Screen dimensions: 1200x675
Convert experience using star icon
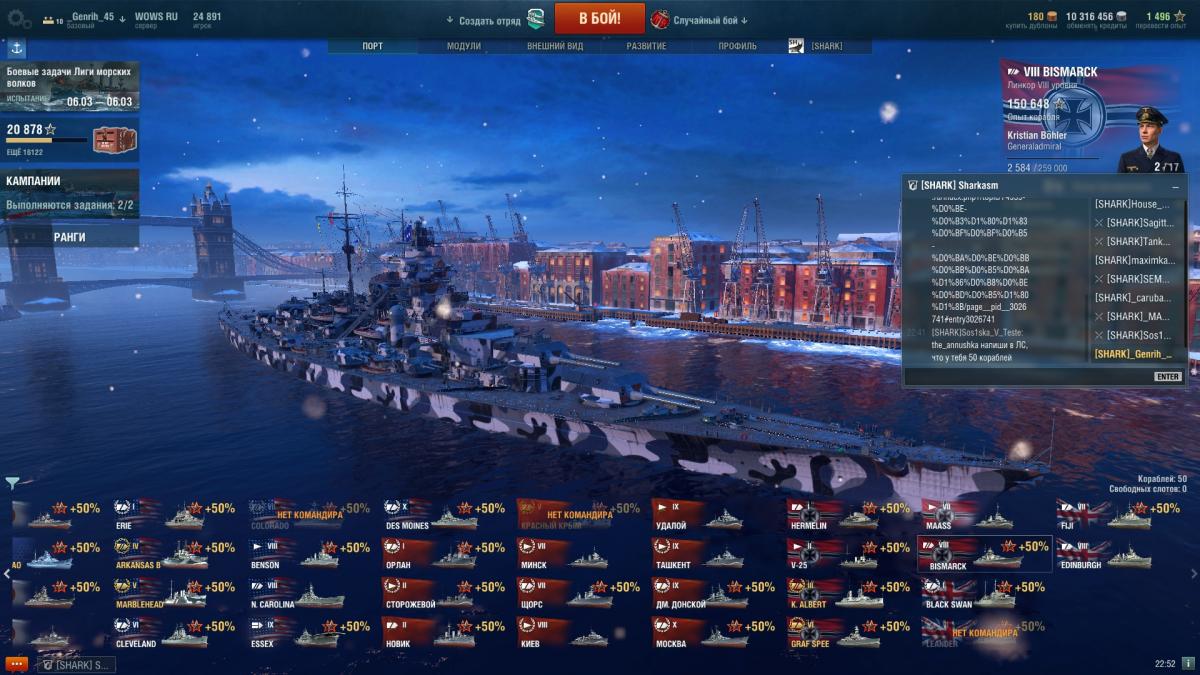tap(1179, 16)
